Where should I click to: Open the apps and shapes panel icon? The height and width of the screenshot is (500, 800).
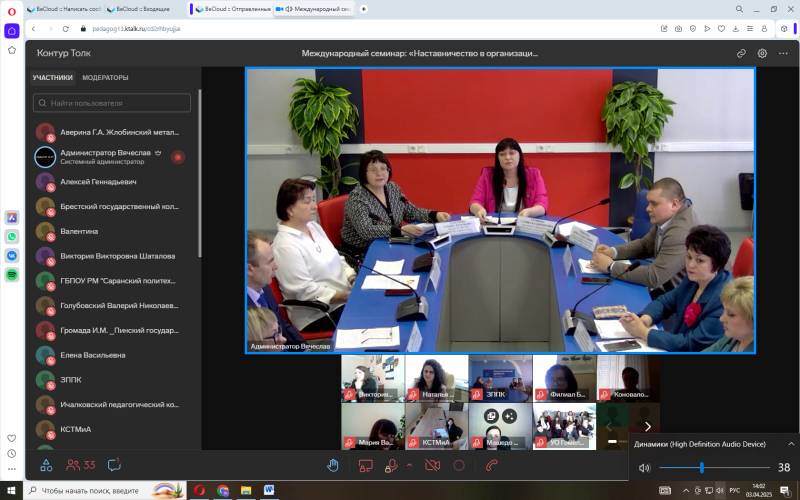pos(46,465)
